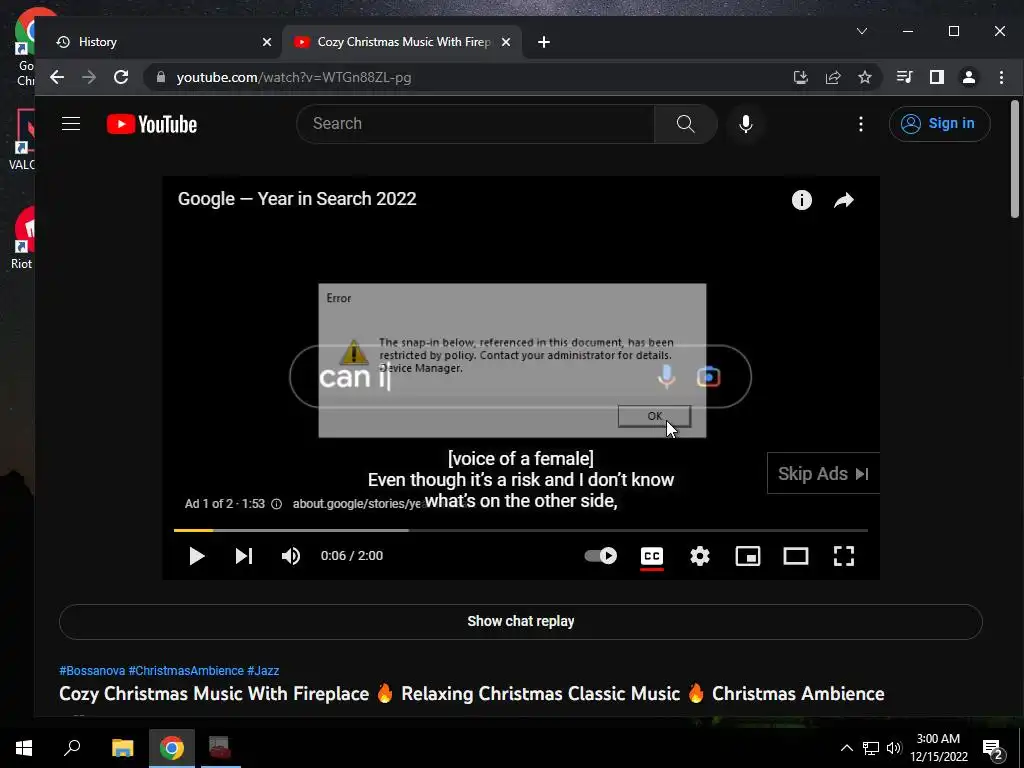Open Chrome media controls icon
This screenshot has height=768, width=1024.
[904, 77]
